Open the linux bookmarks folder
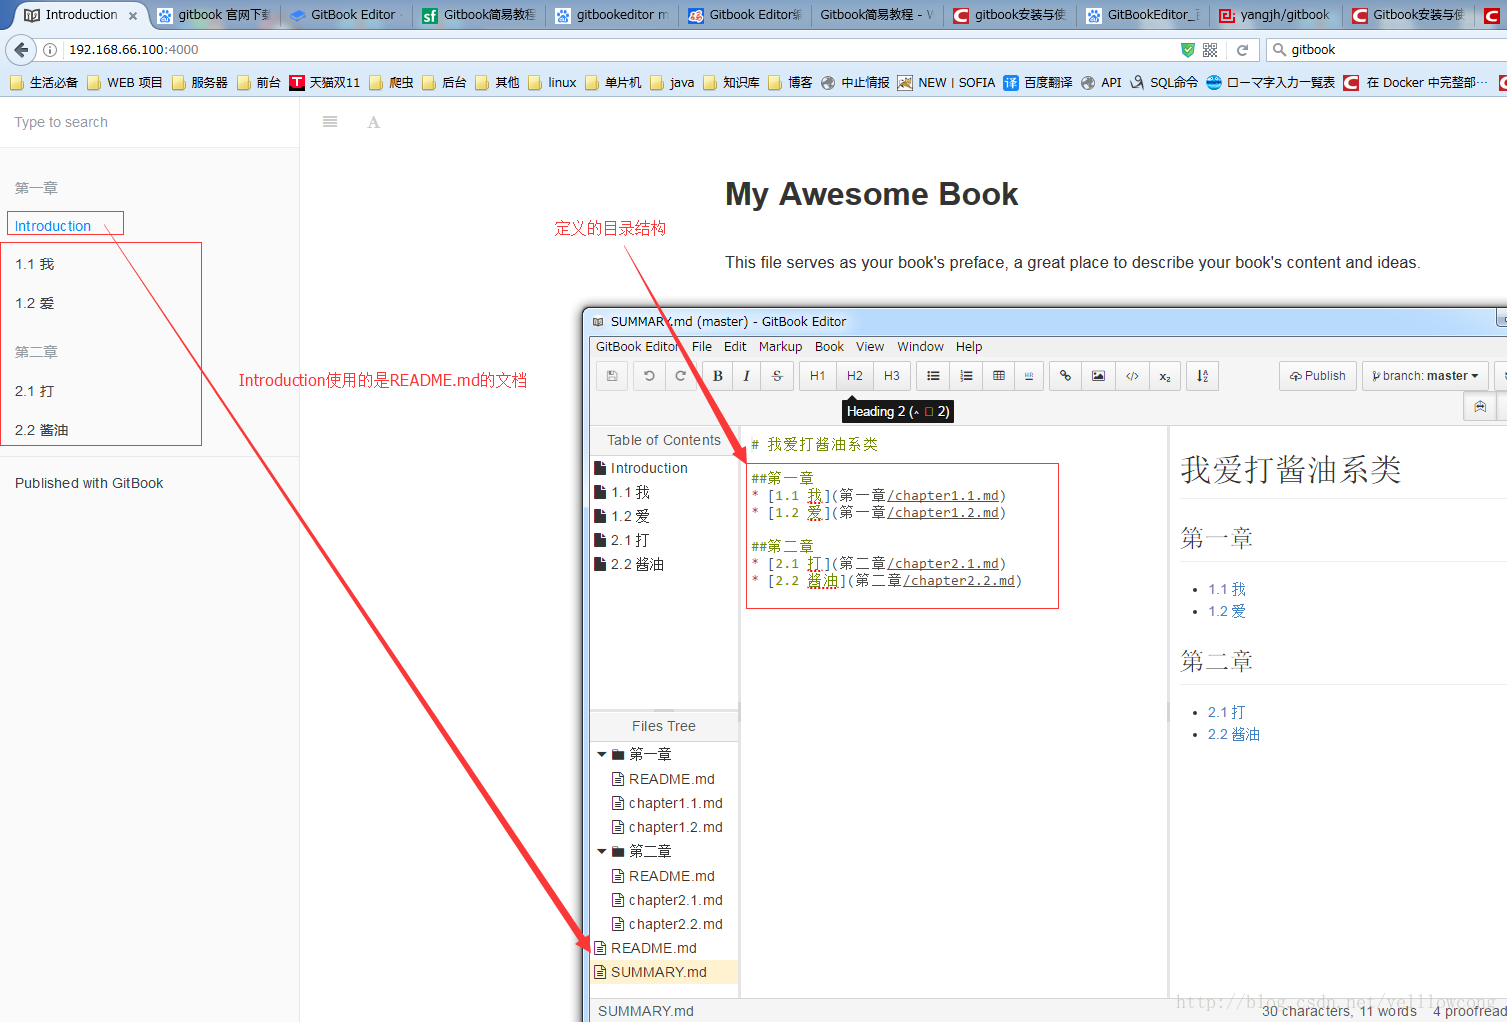 553,83
